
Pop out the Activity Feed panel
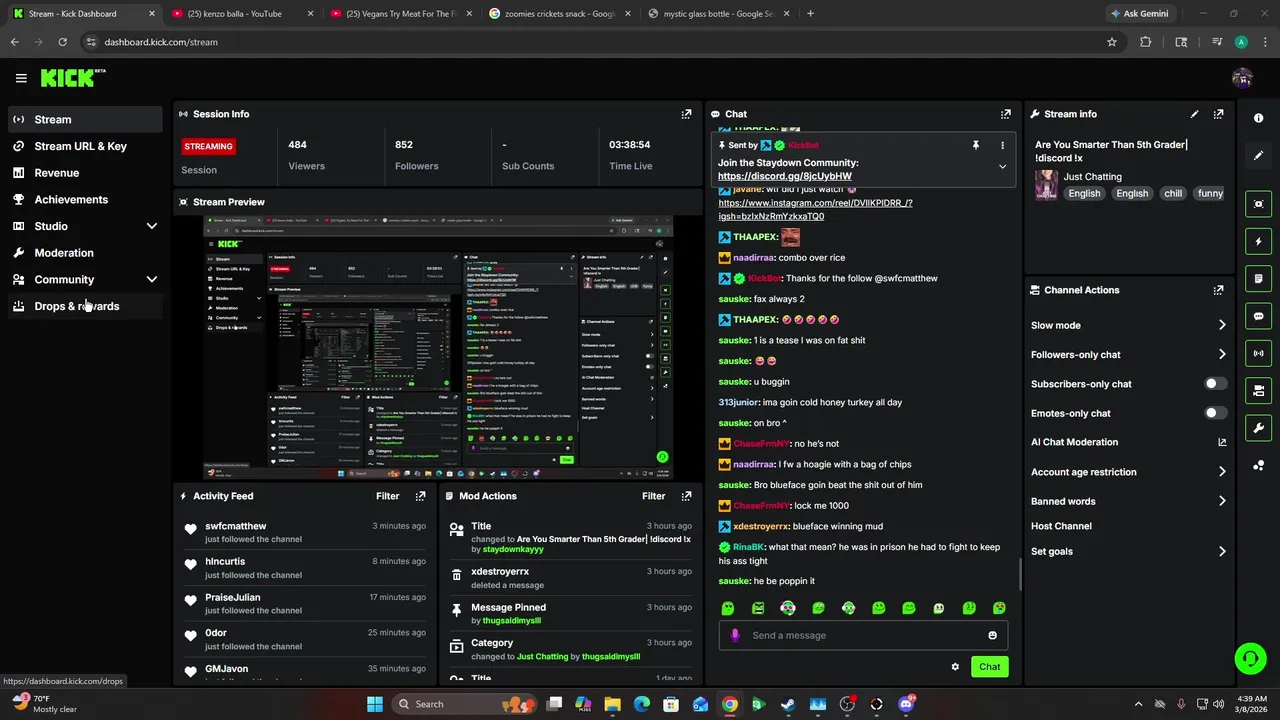(420, 496)
